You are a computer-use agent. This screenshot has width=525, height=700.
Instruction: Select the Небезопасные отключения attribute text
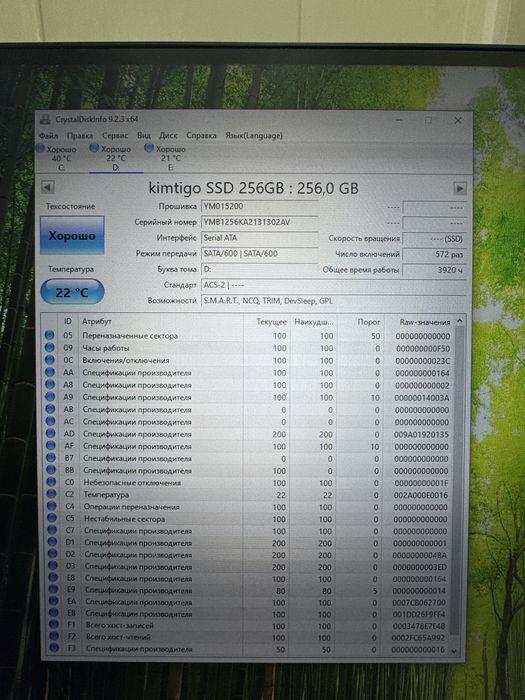point(132,483)
